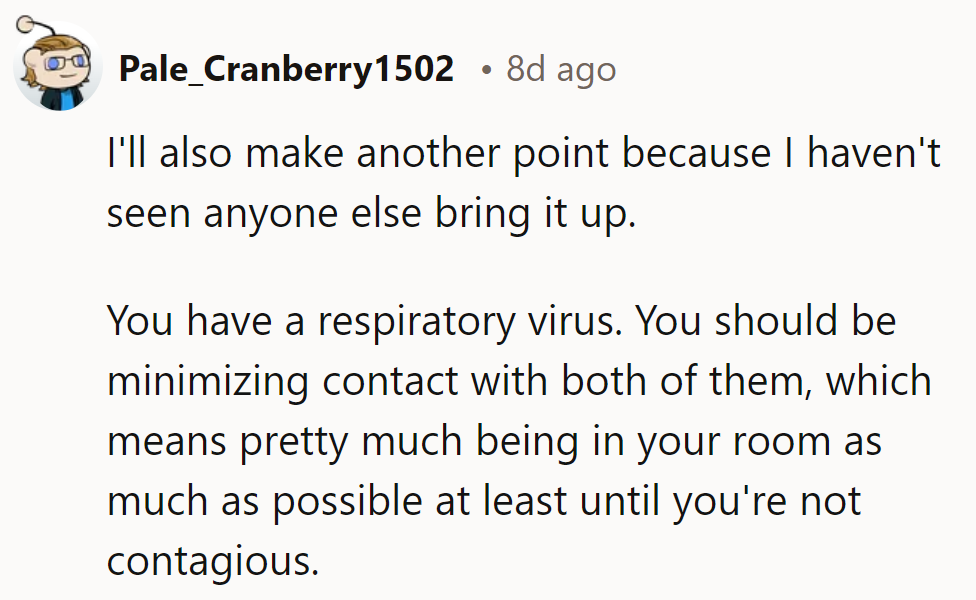Image resolution: width=976 pixels, height=600 pixels.
Task: Click the Pale_Cranberry1502 Snoo avatar
Action: pyautogui.click(x=58, y=67)
